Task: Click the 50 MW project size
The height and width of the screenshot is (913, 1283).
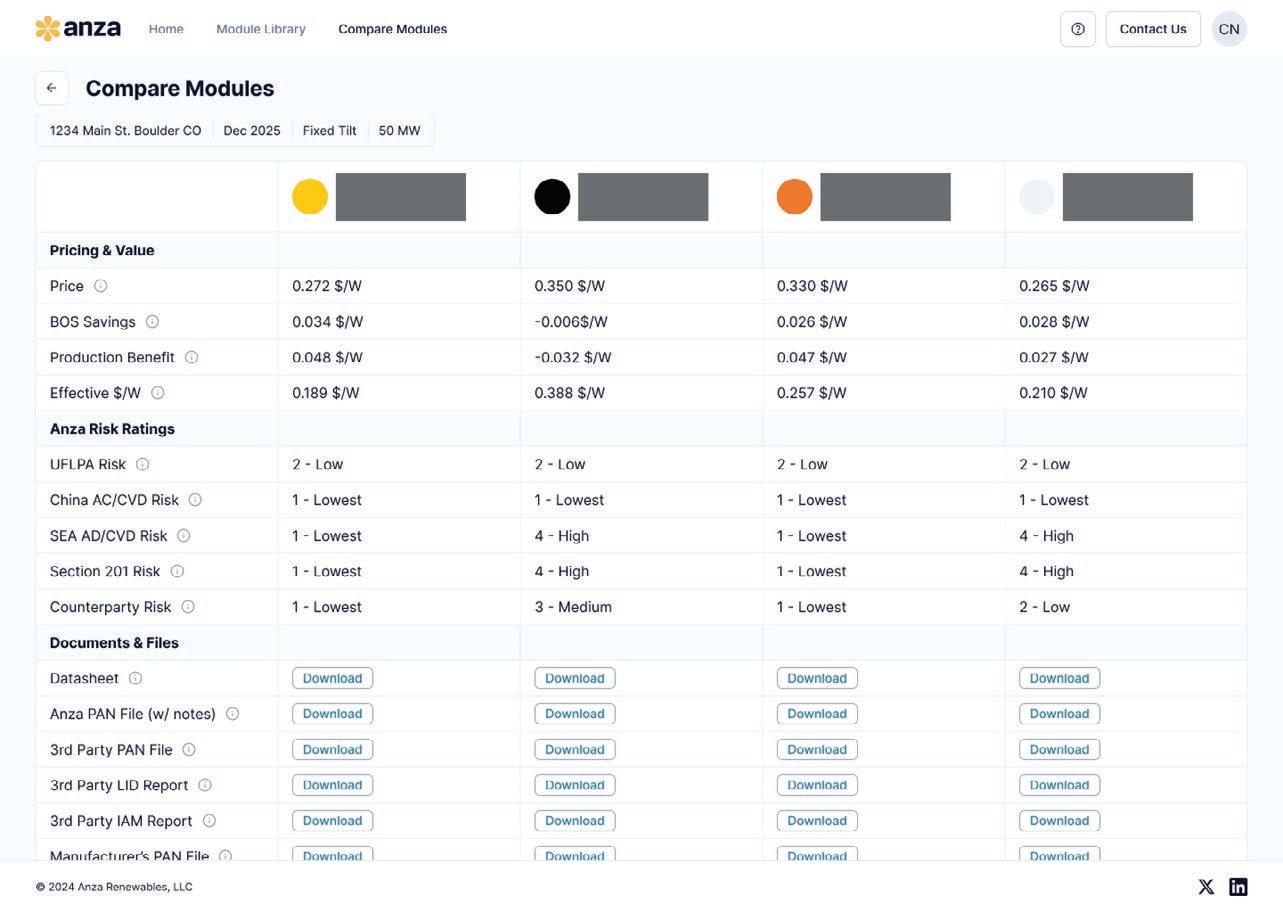Action: point(400,131)
